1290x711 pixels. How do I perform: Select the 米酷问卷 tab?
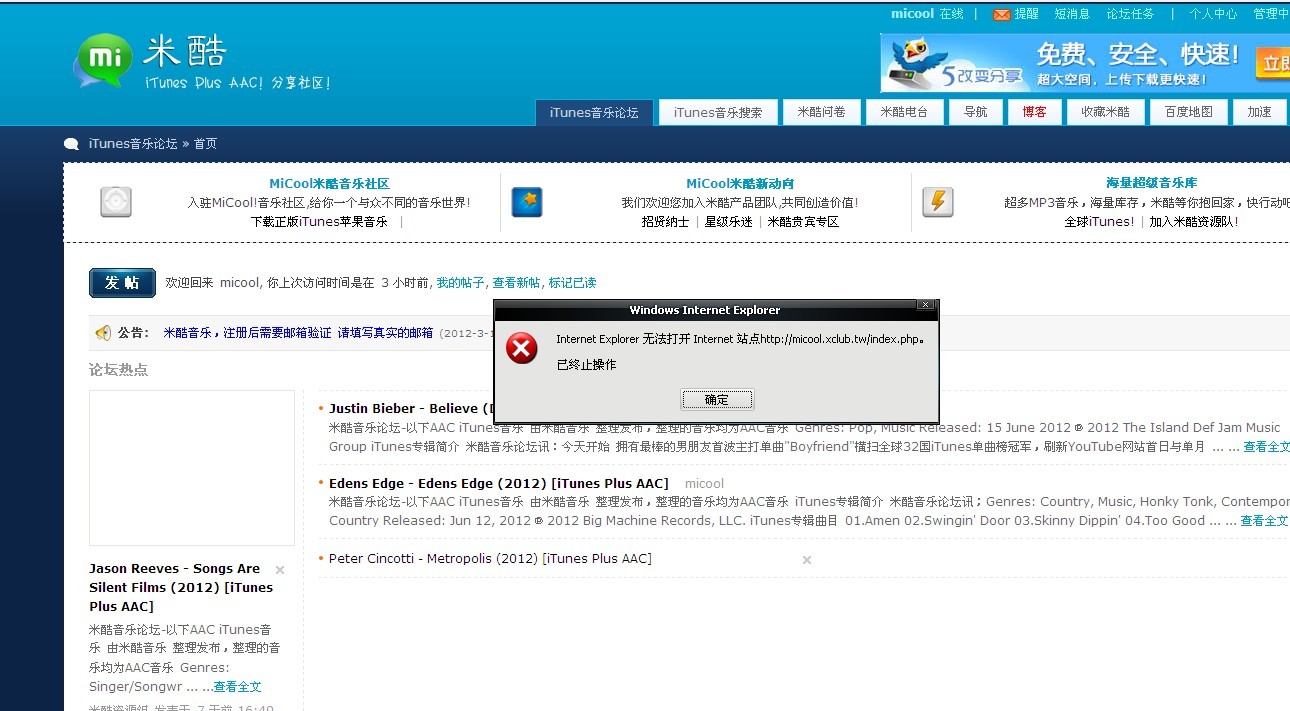click(821, 112)
